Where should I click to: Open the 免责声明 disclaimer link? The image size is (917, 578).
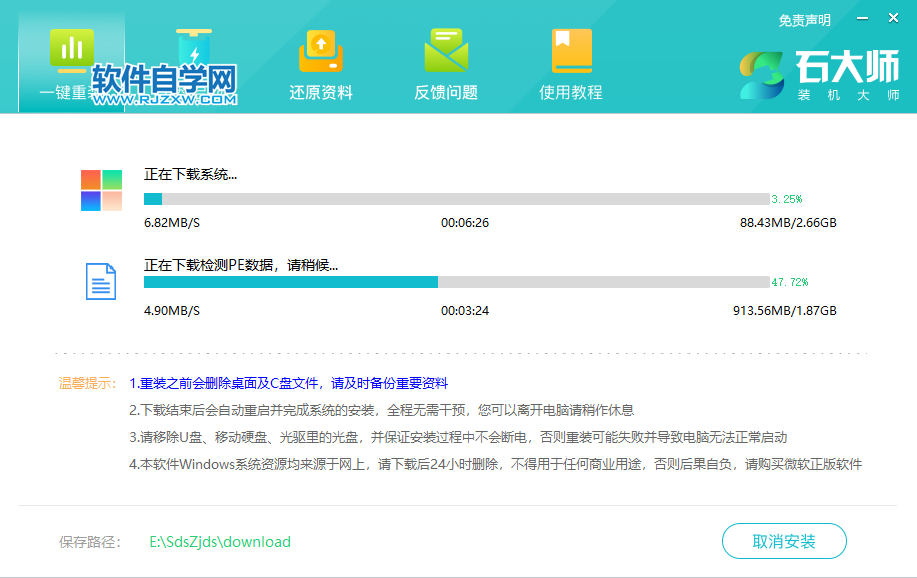(804, 20)
